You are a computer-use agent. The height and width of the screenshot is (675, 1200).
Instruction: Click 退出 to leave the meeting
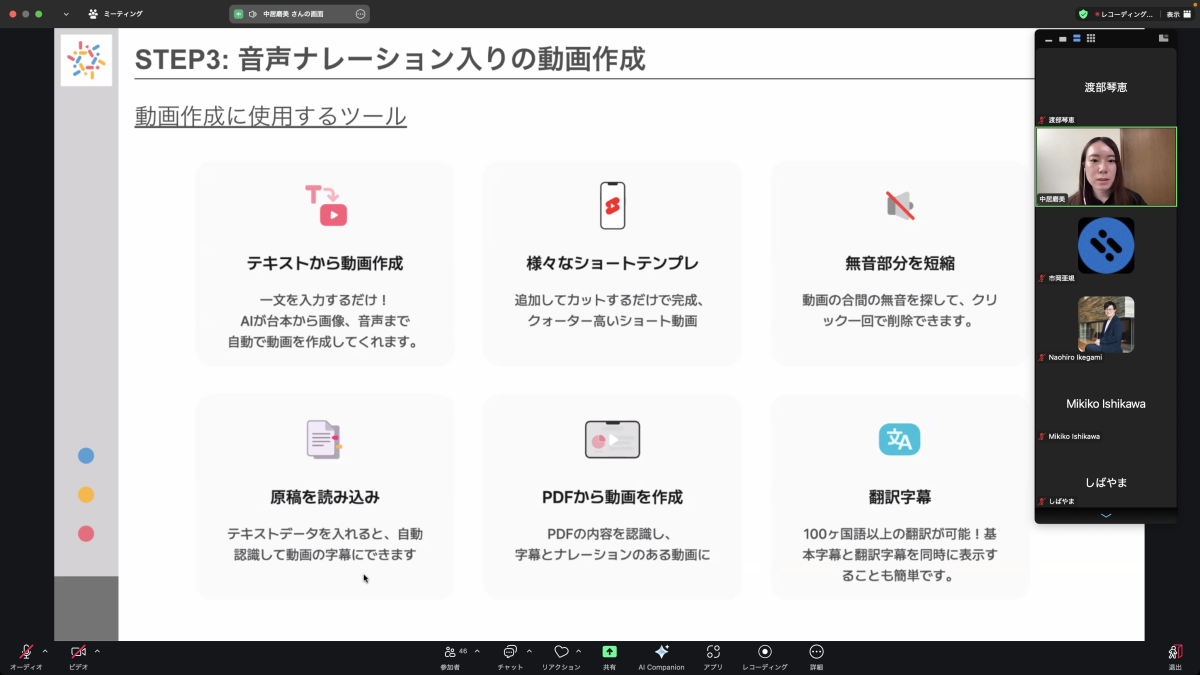[x=1174, y=654]
